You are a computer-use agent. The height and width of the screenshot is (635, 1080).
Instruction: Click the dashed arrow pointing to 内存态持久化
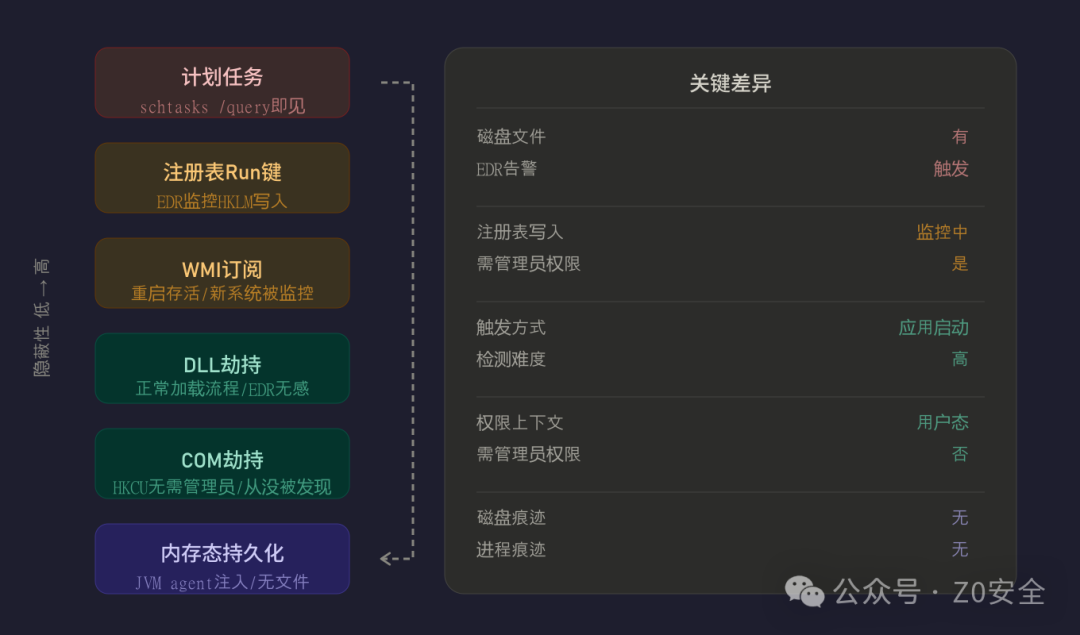pyautogui.click(x=397, y=321)
